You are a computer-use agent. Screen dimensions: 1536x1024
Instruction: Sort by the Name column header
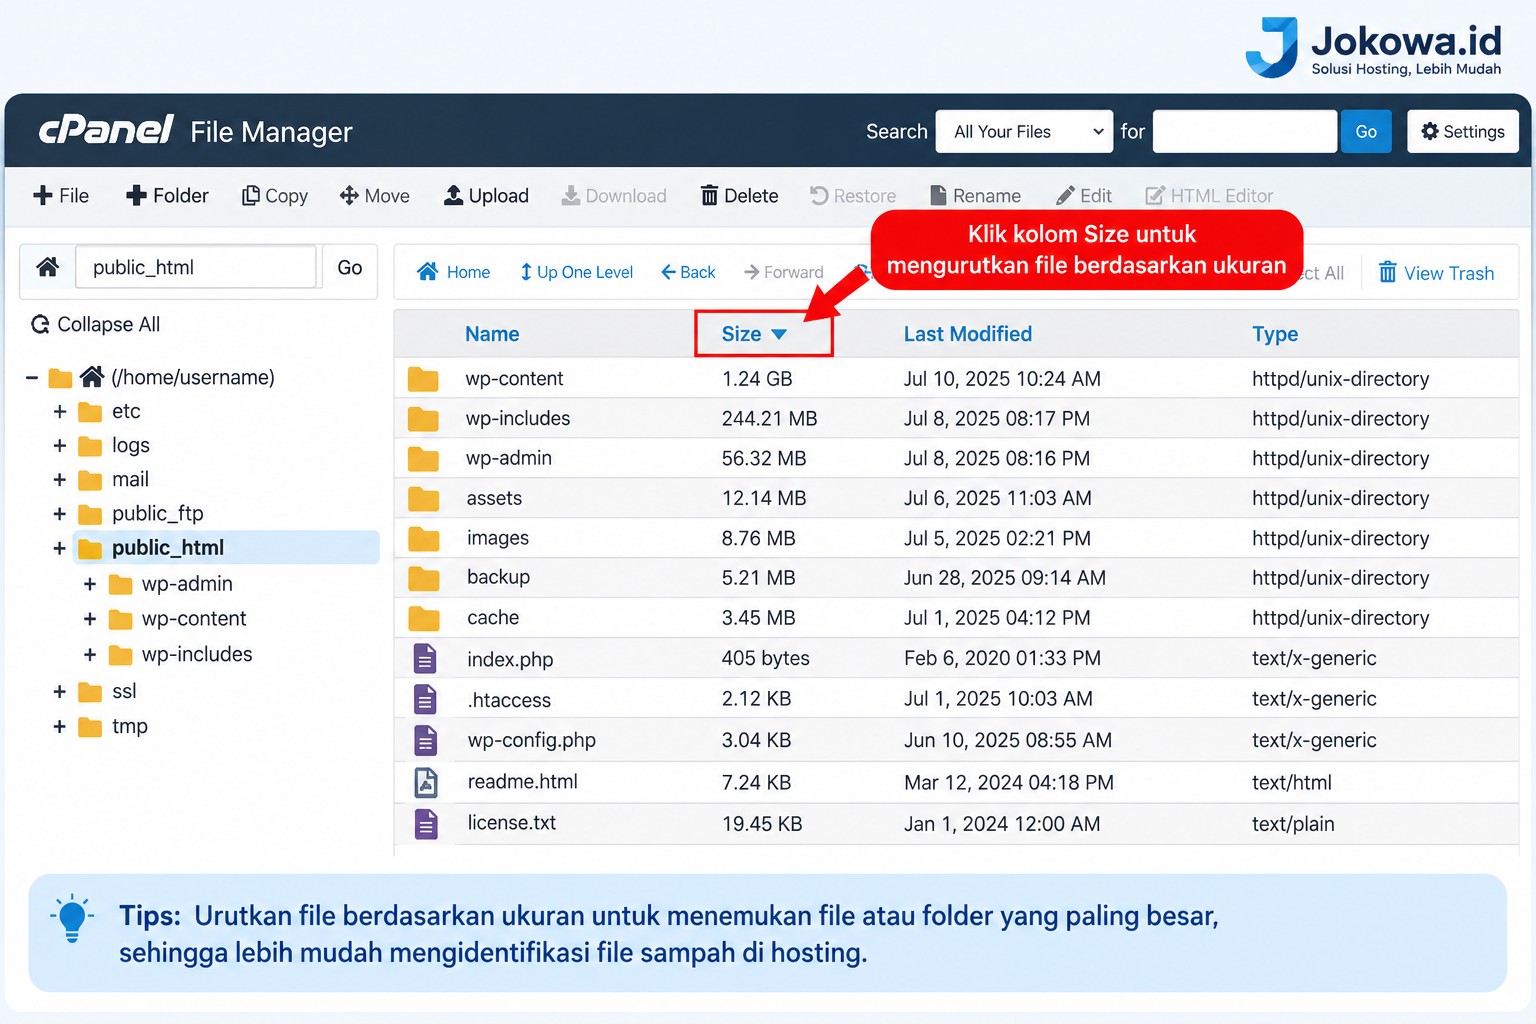[492, 334]
